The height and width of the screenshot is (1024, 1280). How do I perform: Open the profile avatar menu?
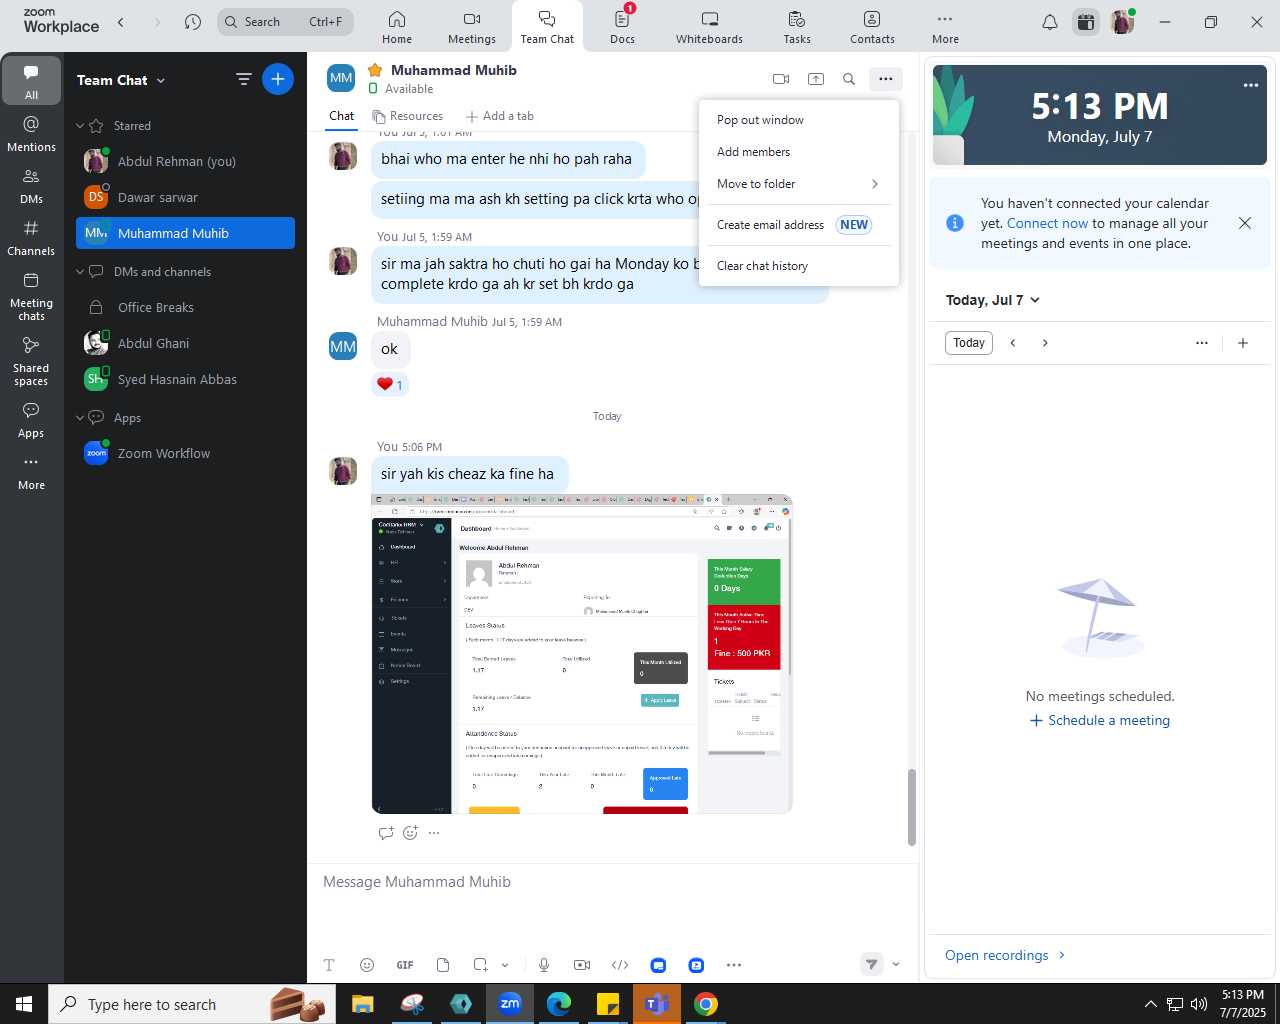1122,22
